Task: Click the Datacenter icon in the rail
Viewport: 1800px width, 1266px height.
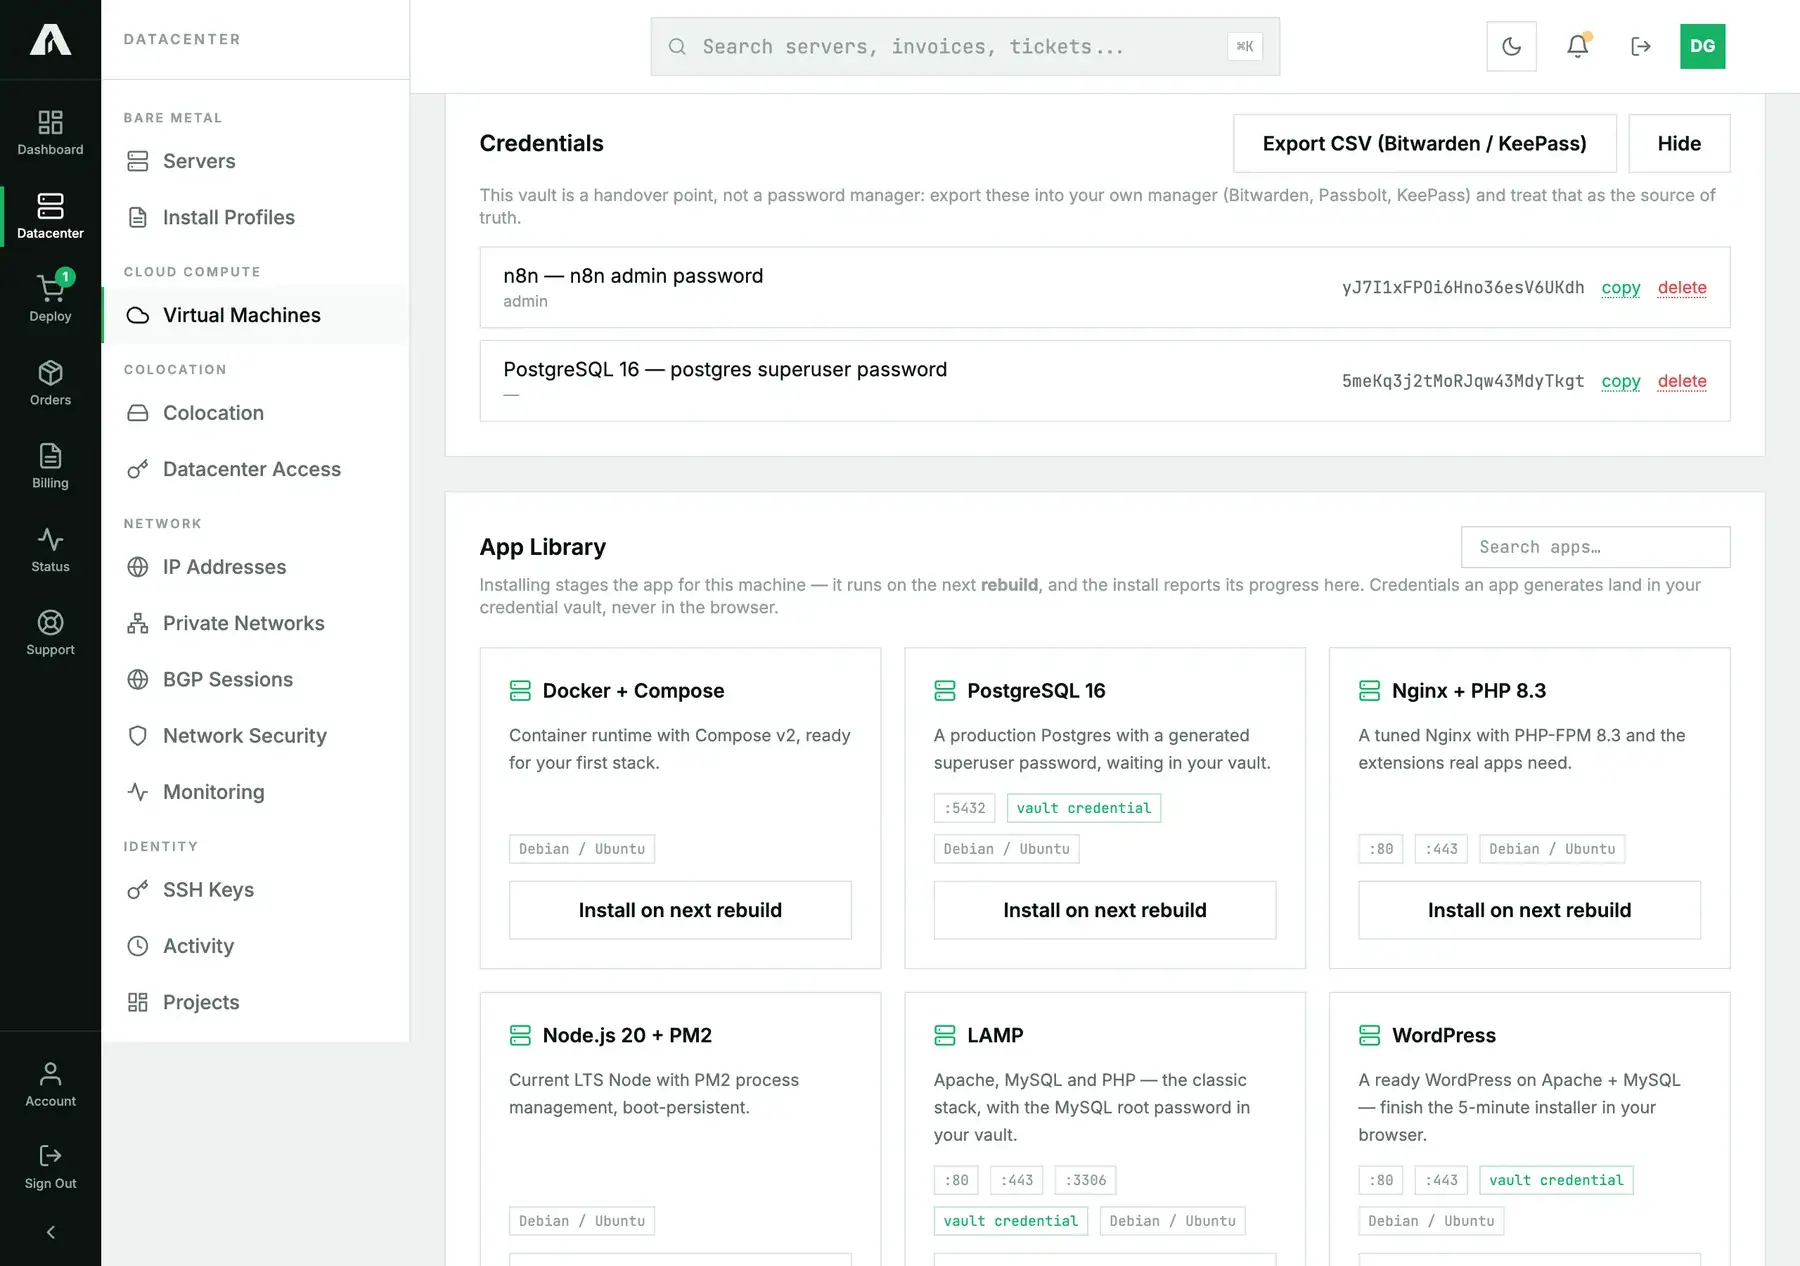Action: 50,216
